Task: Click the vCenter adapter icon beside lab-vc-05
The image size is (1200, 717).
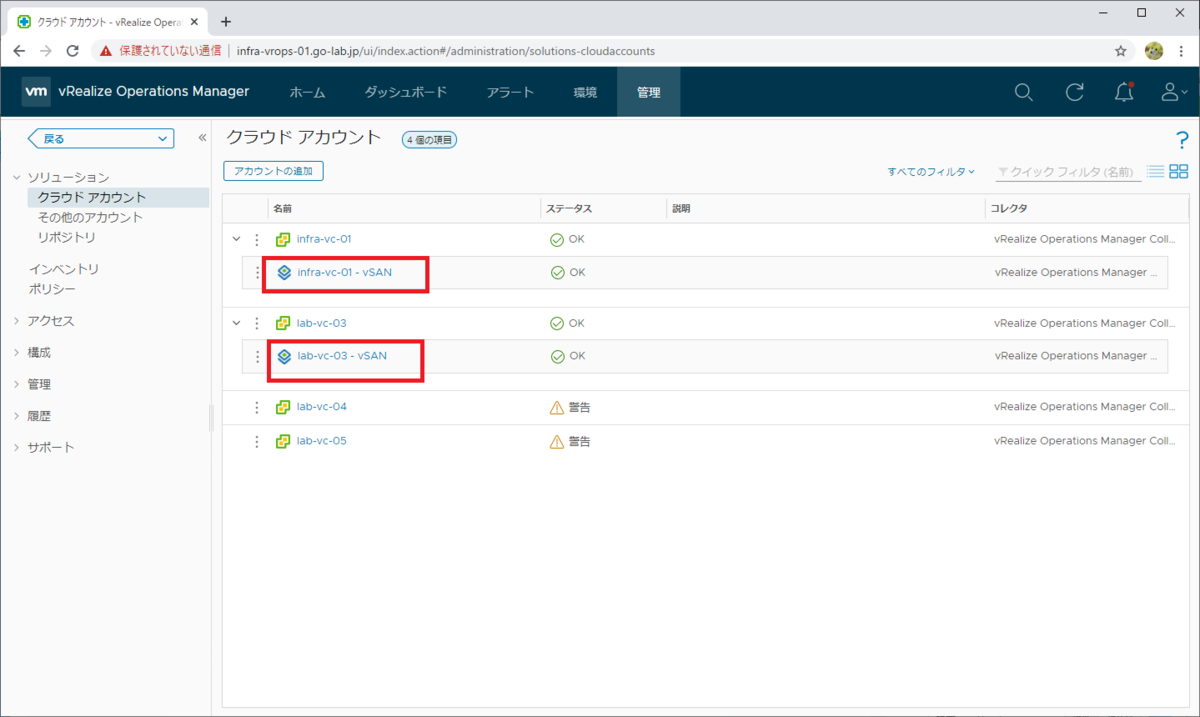Action: 282,440
